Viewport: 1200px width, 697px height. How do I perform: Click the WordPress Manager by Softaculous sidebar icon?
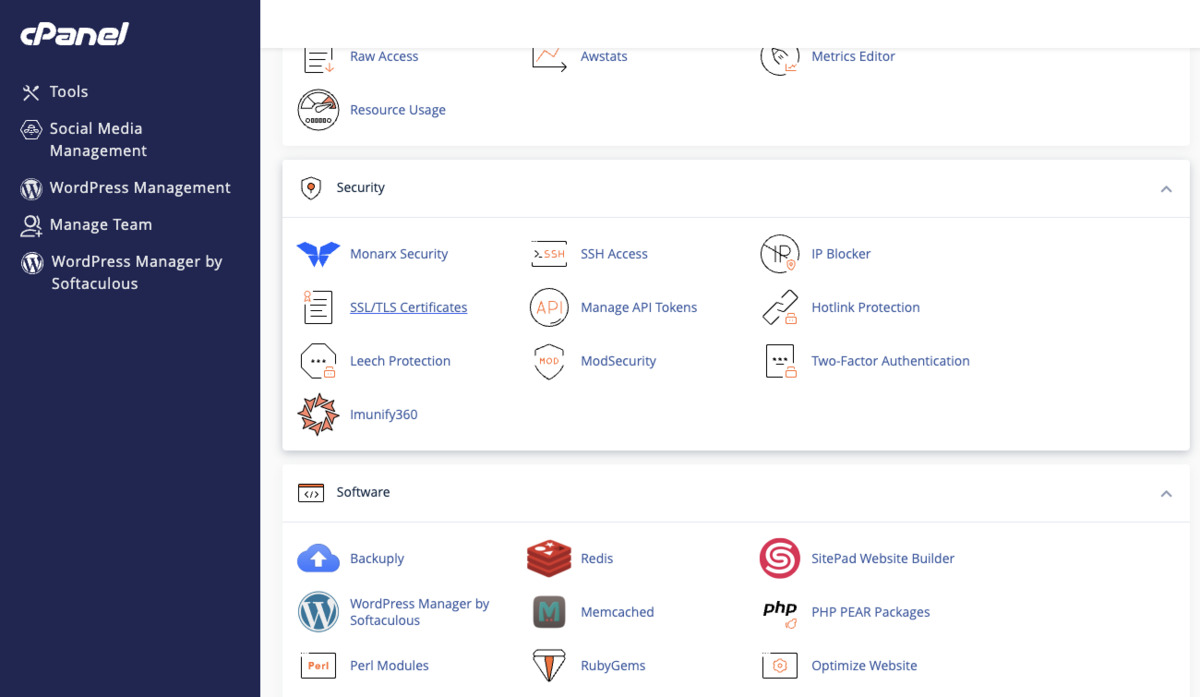(x=32, y=262)
